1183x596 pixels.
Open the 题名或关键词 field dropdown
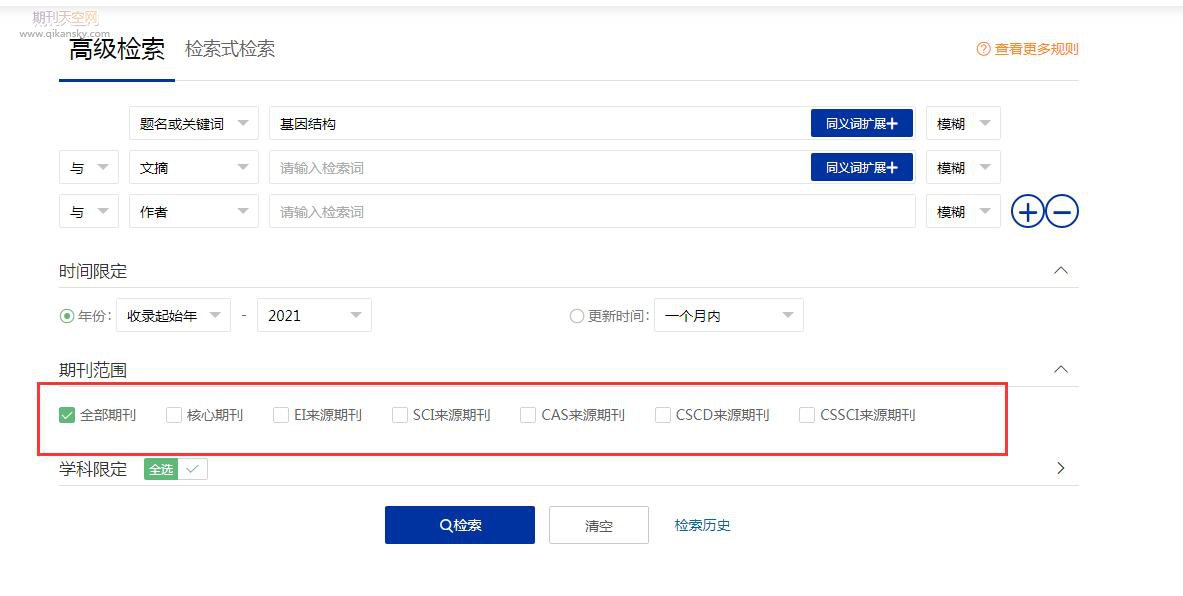[194, 124]
